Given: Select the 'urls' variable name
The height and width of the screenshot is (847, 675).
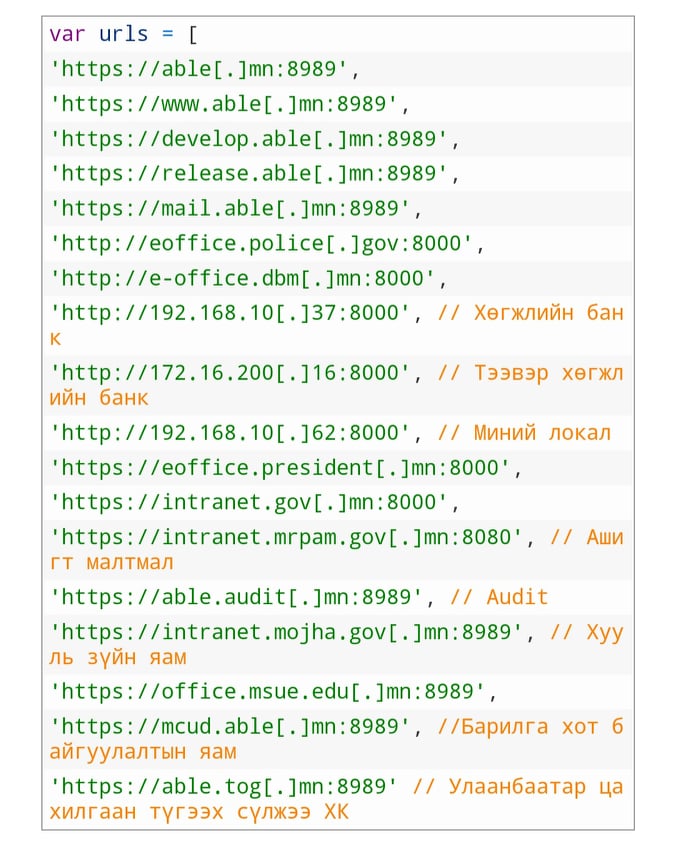Looking at the screenshot, I should 123,35.
